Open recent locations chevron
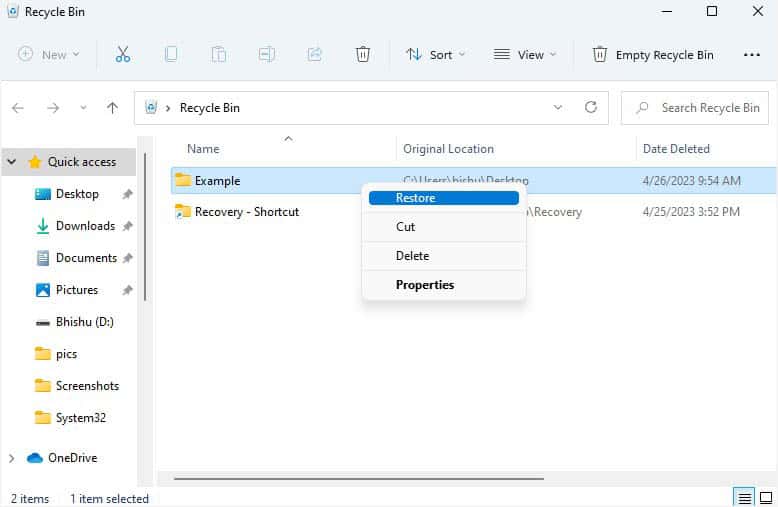 point(83,108)
